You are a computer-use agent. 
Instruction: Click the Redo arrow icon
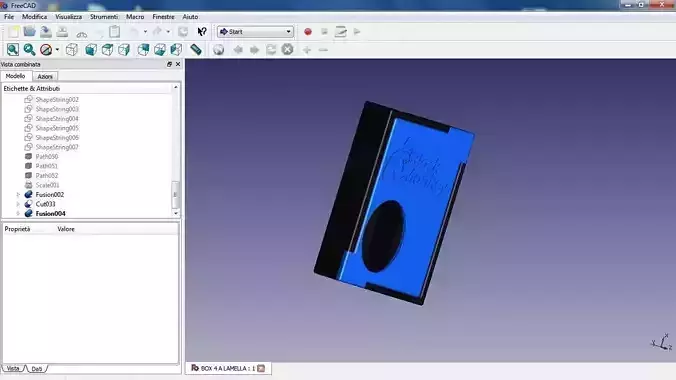click(157, 31)
